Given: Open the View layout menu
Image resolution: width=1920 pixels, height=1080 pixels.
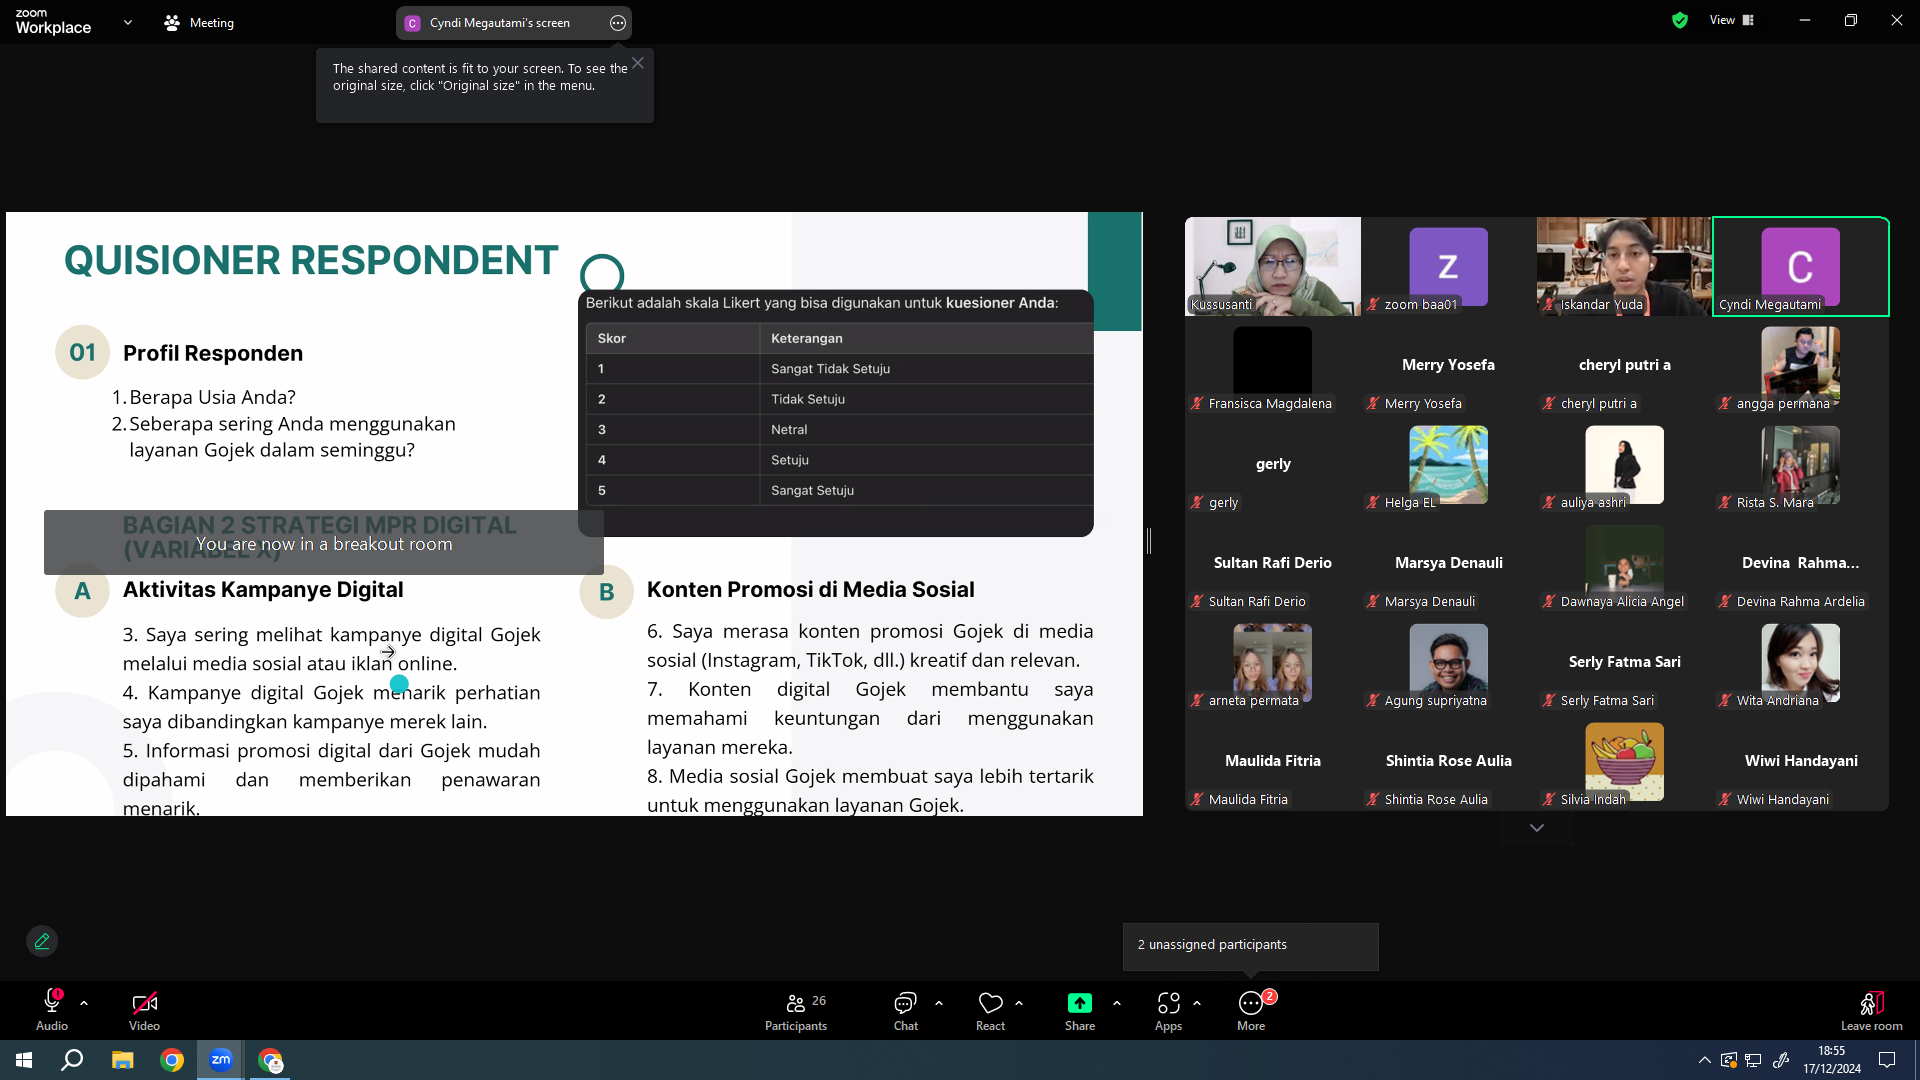Looking at the screenshot, I should click(x=1732, y=20).
